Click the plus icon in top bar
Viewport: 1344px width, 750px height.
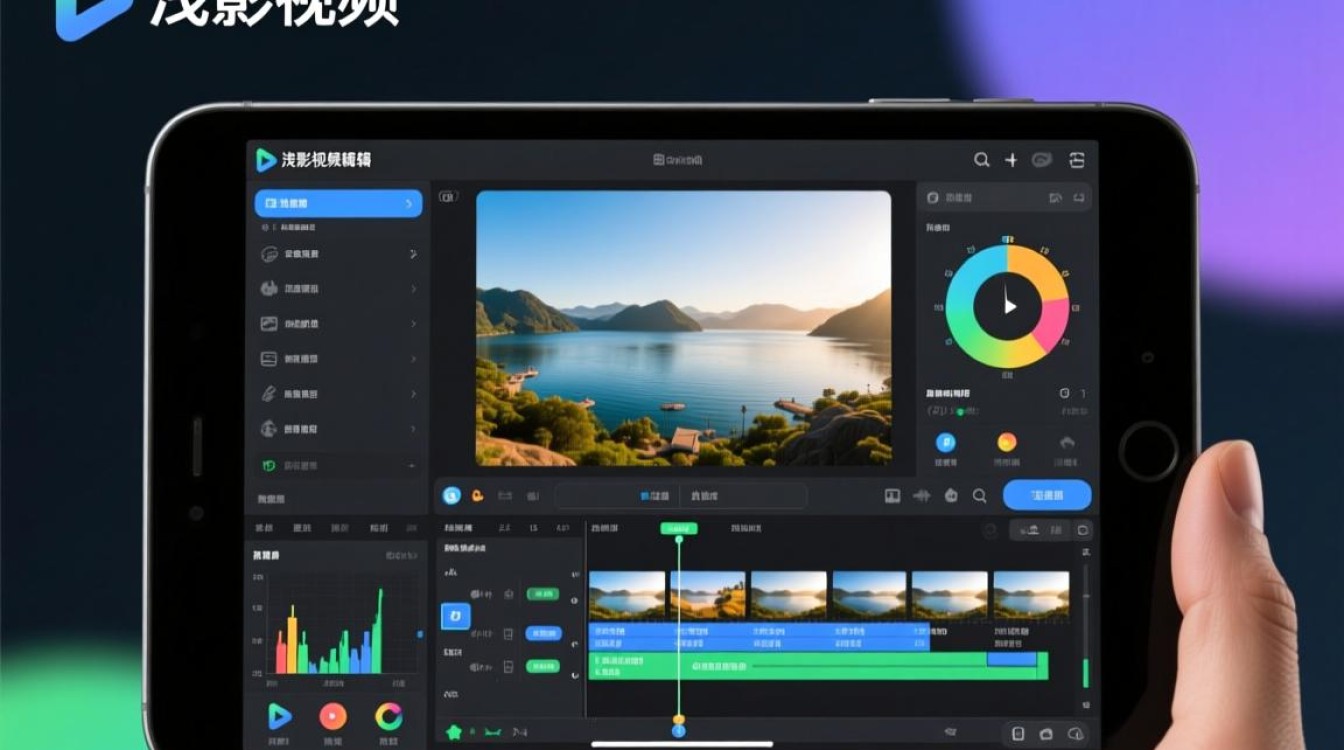pos(1011,160)
